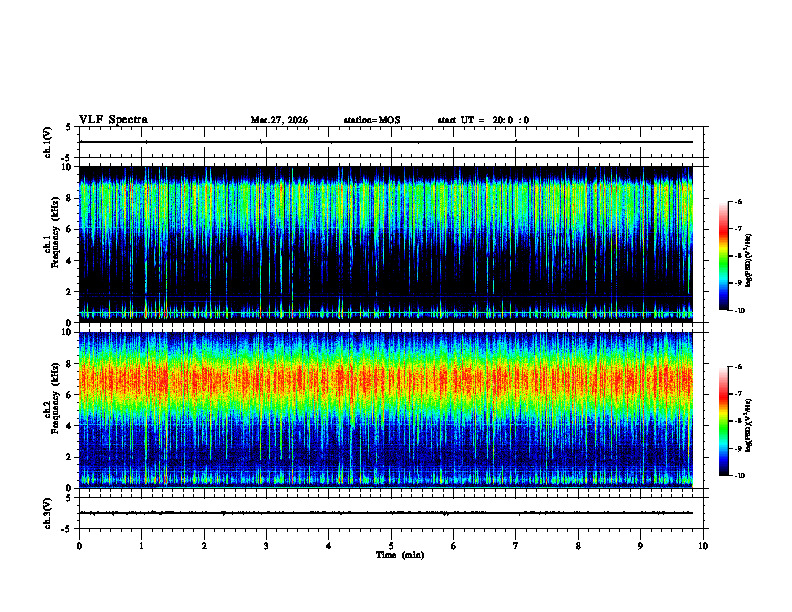The image size is (792, 612).
Task: Click the time axis tick label "0"
Action: (79, 546)
